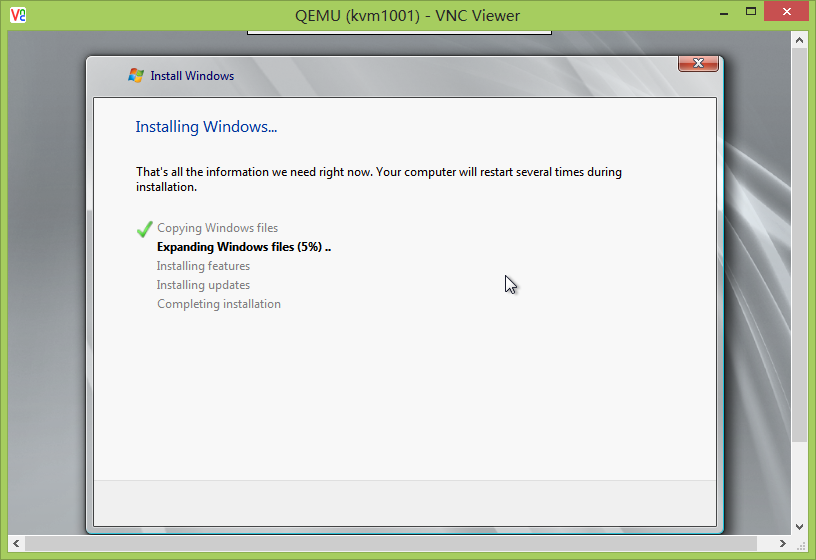Click the 'Installing updates' step text
Screen dimensions: 816x560
pos(203,285)
